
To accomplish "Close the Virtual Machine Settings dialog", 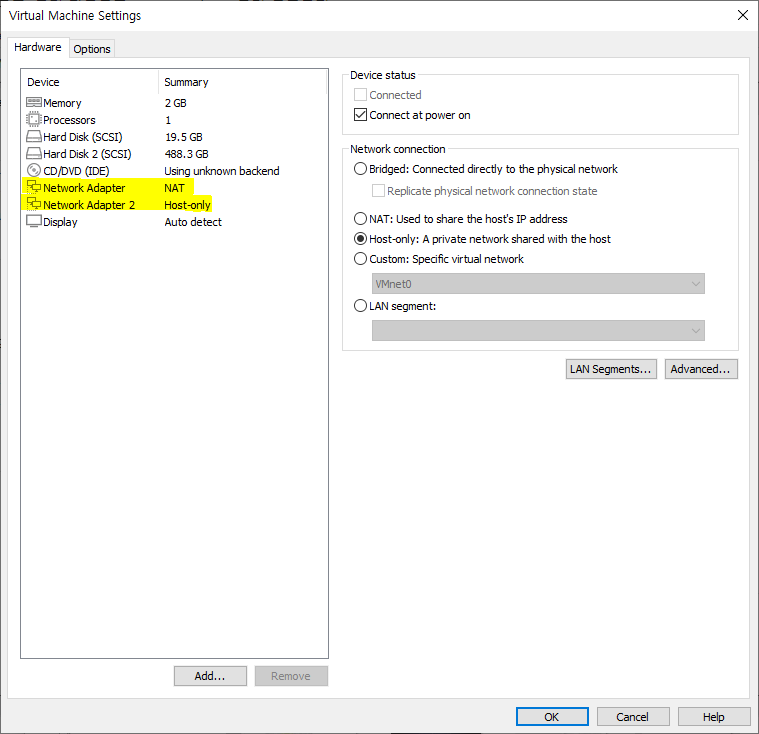I will click(x=743, y=15).
